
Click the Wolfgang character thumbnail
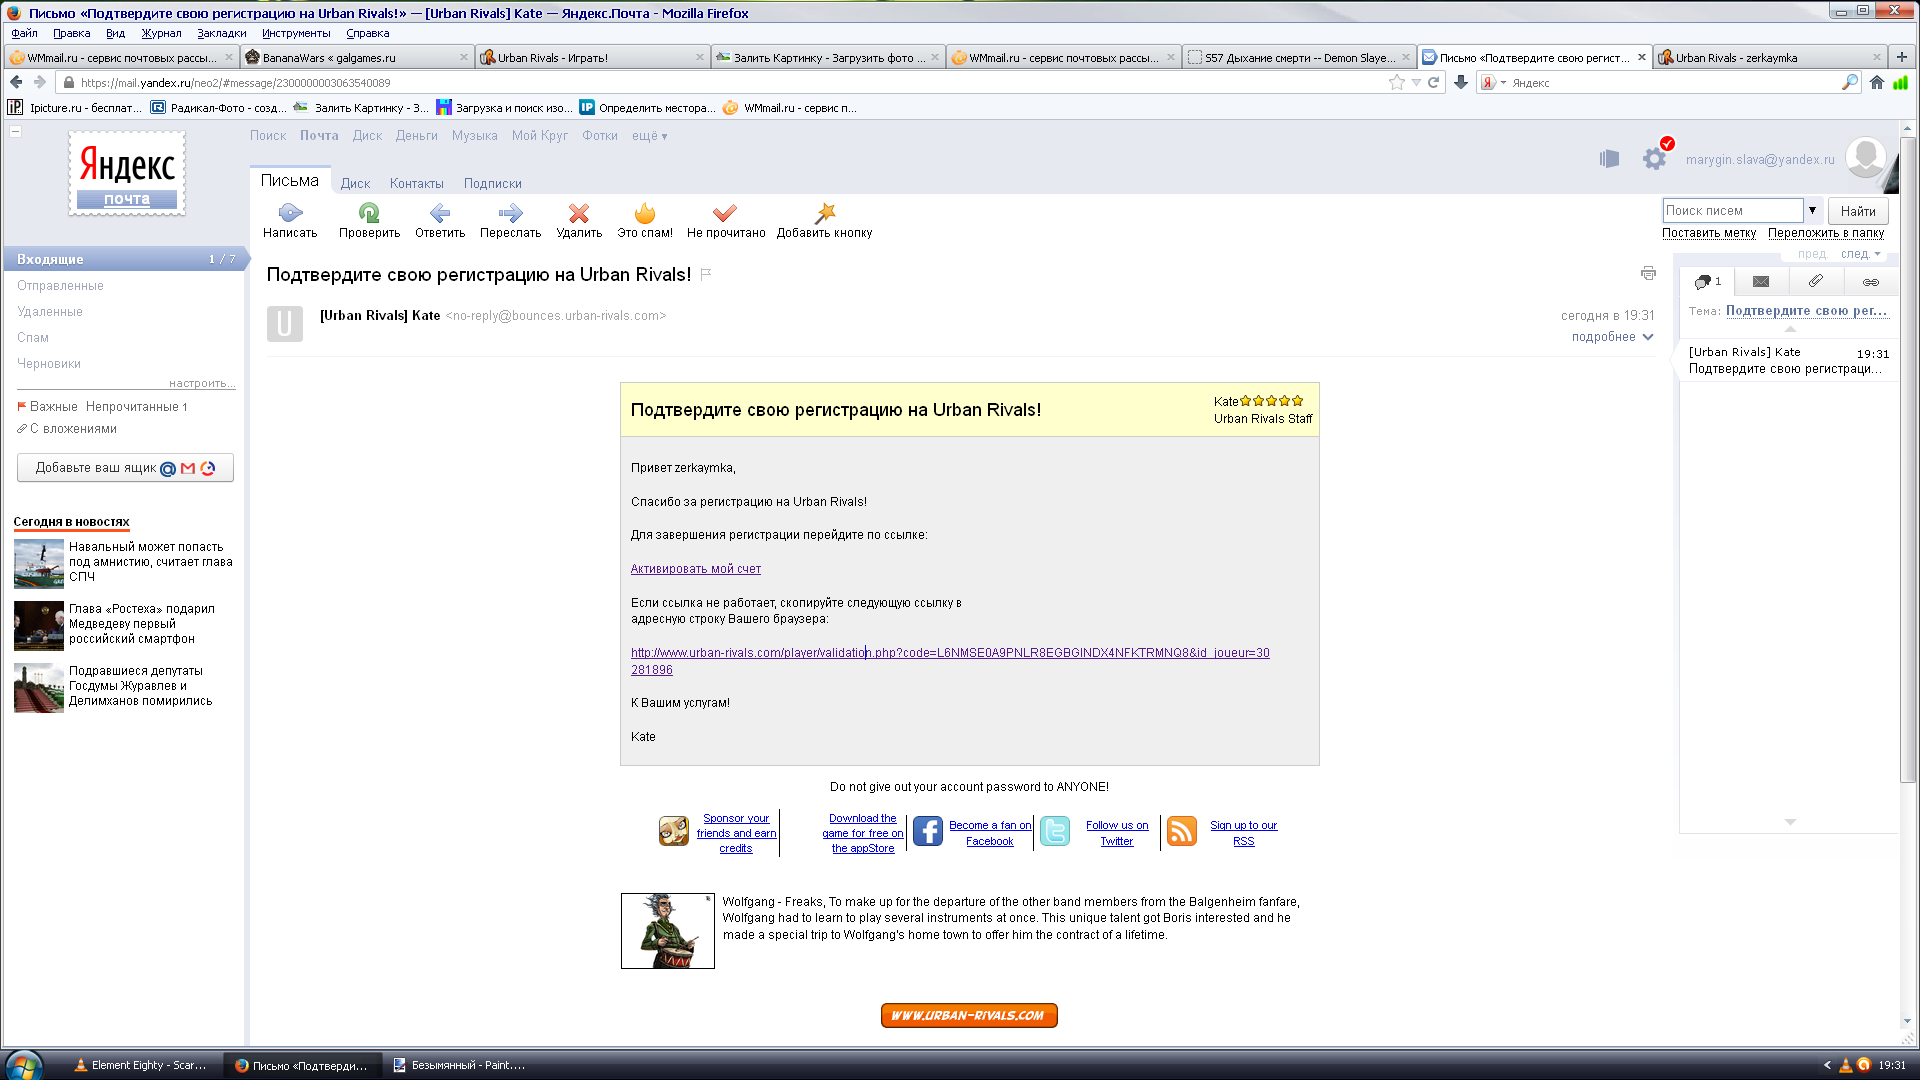click(x=668, y=931)
